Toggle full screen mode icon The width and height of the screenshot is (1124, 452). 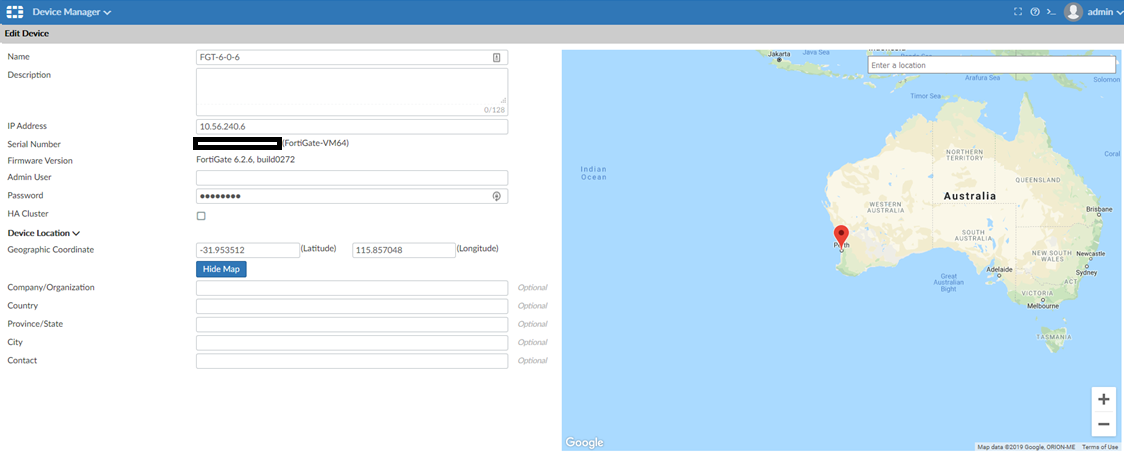click(1018, 12)
